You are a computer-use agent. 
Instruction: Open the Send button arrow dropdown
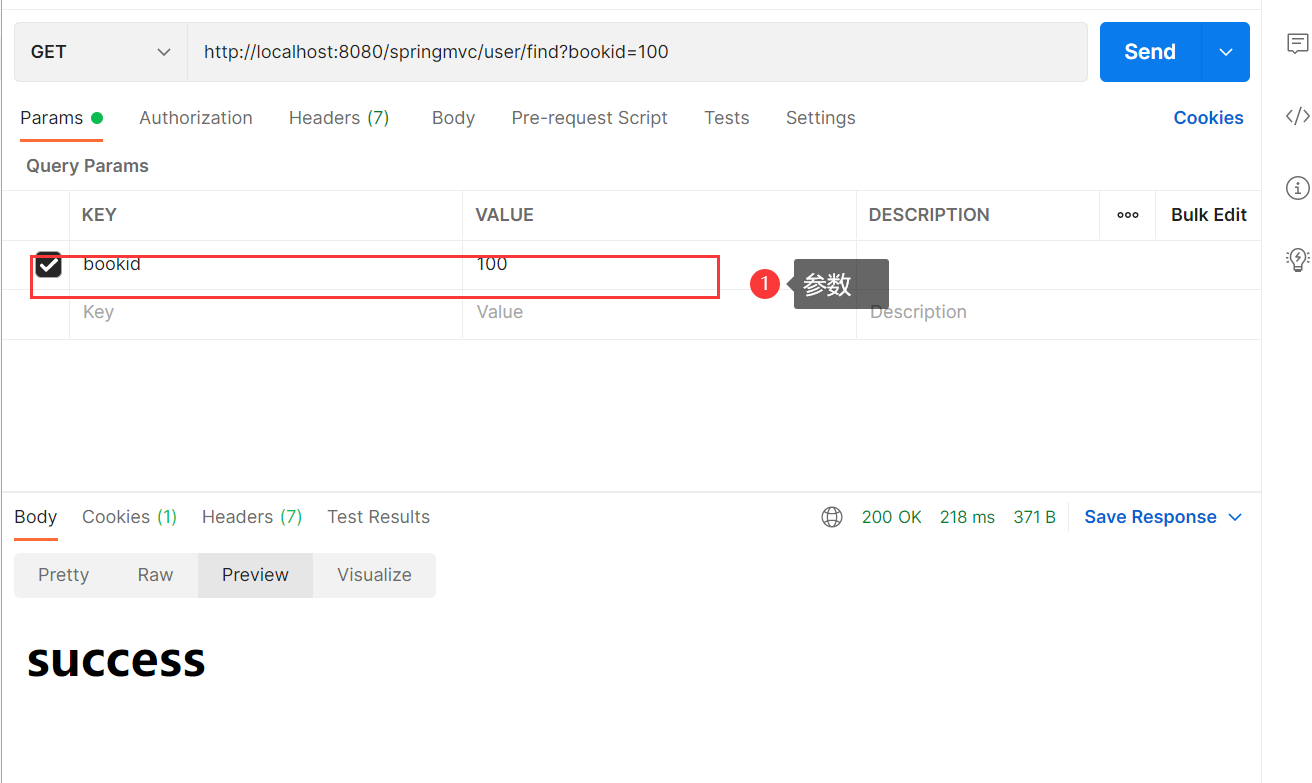1226,52
